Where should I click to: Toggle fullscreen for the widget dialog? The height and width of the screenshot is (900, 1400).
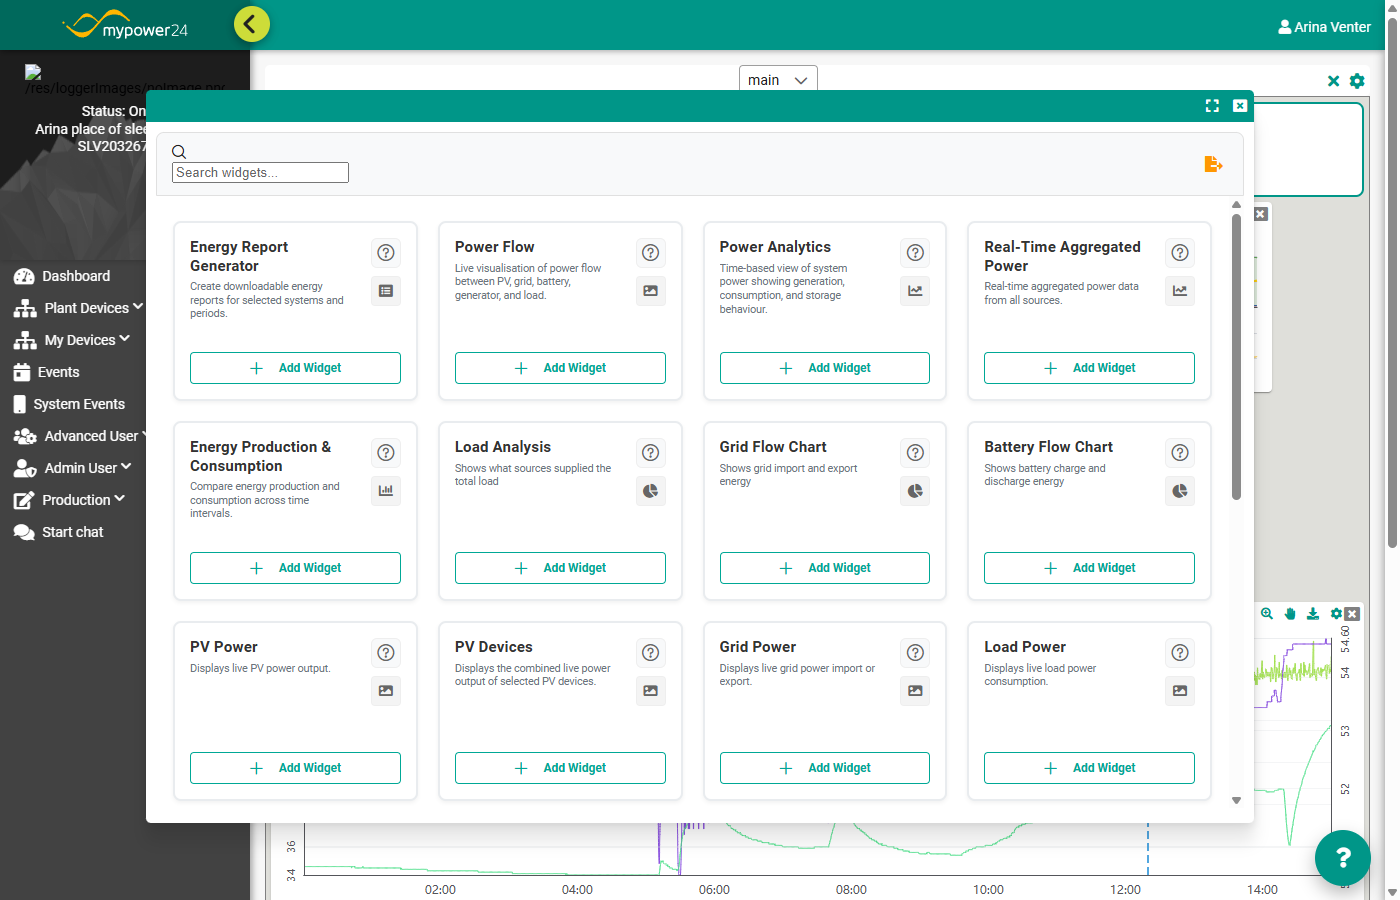[x=1212, y=106]
